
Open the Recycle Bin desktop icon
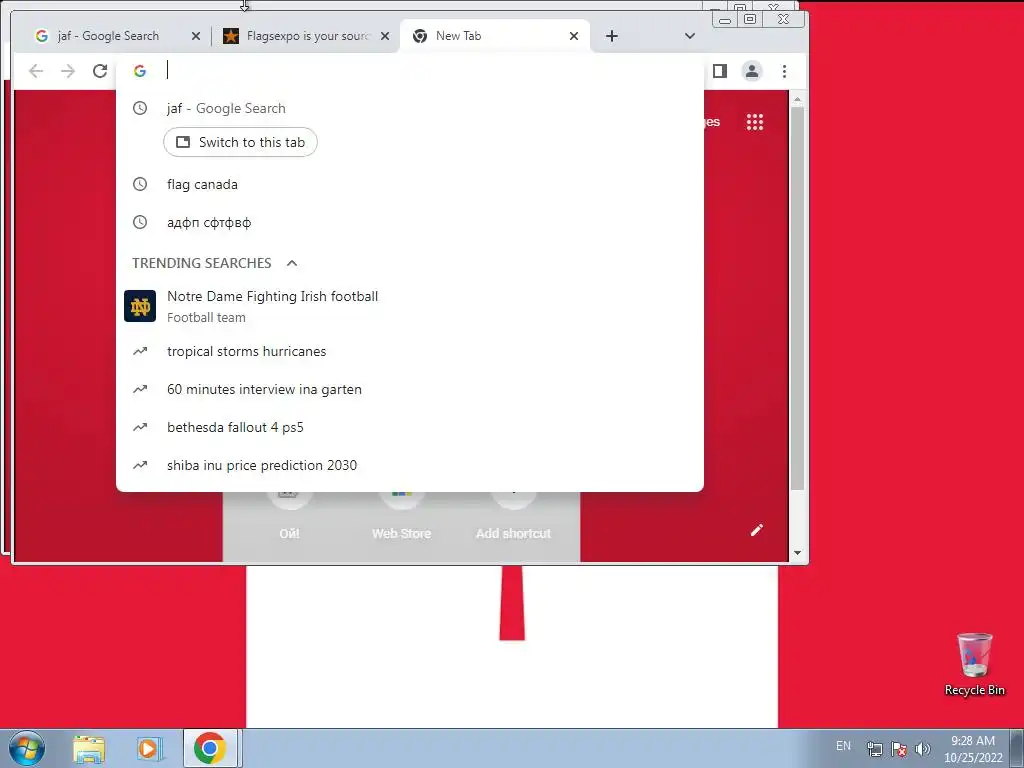pyautogui.click(x=974, y=664)
